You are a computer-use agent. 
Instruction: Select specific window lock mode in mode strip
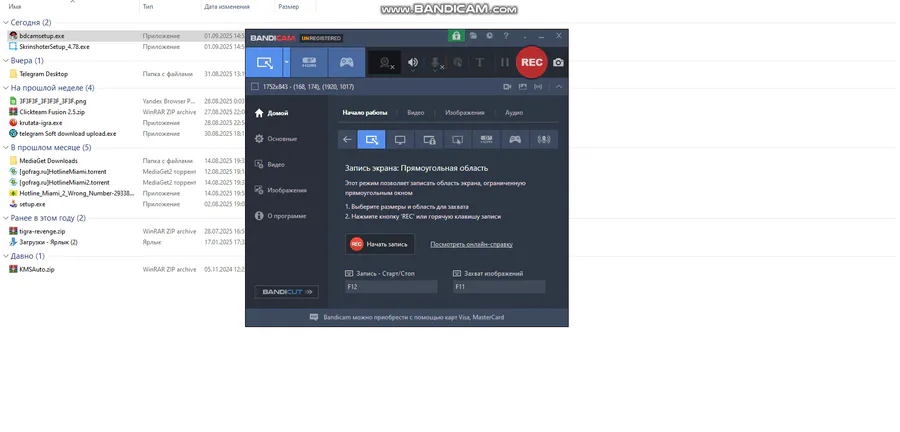click(429, 139)
